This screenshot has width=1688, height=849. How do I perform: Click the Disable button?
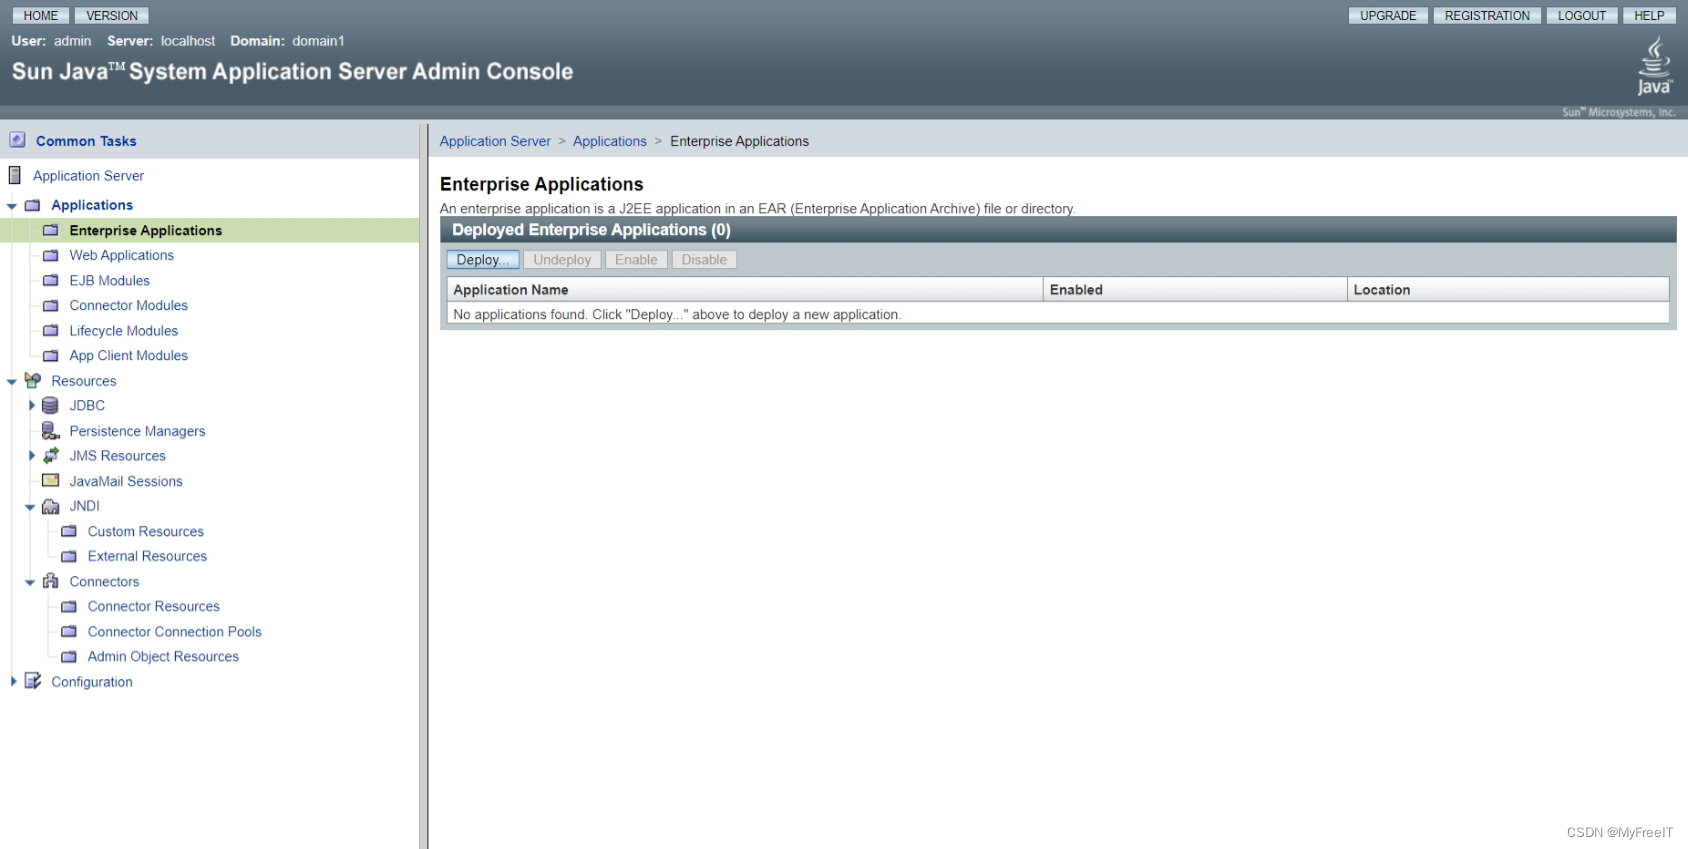[x=704, y=260]
